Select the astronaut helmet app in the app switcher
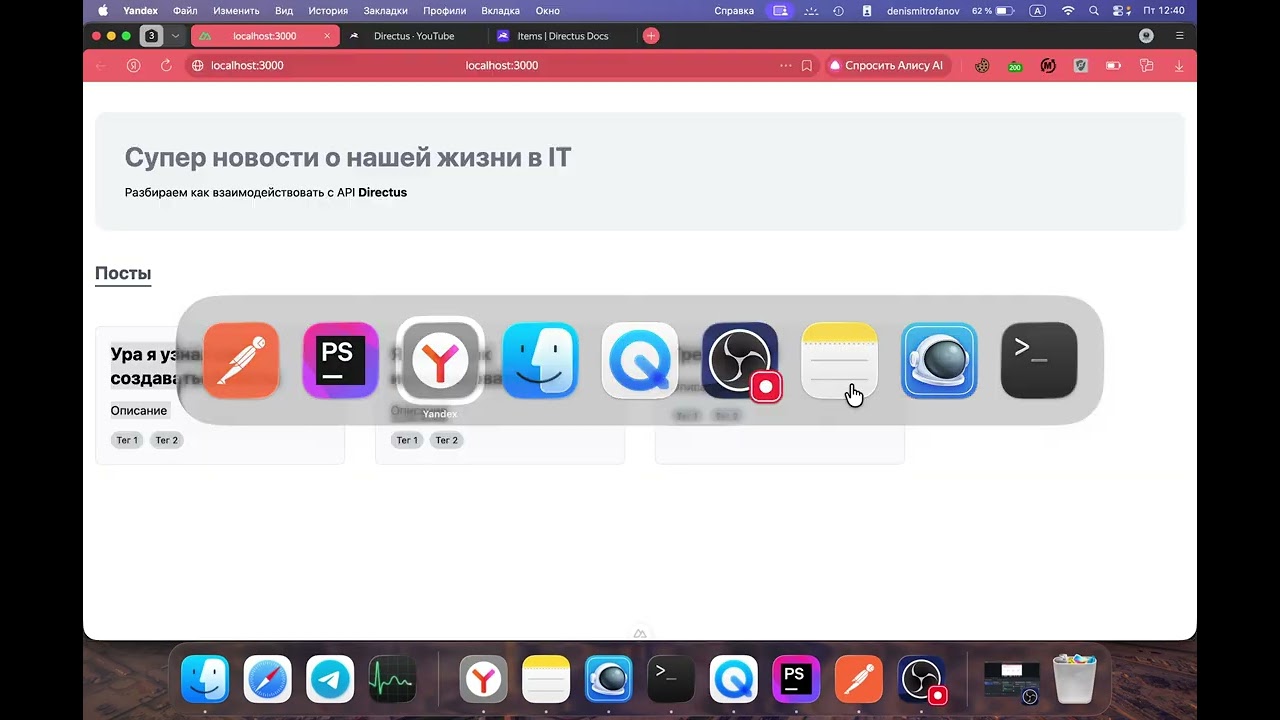Screen dimensions: 1280x720 pos(939,360)
